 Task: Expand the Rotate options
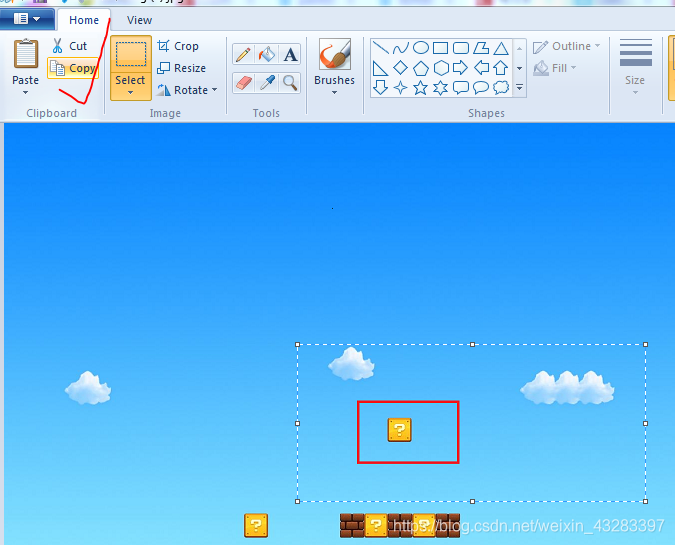point(215,90)
